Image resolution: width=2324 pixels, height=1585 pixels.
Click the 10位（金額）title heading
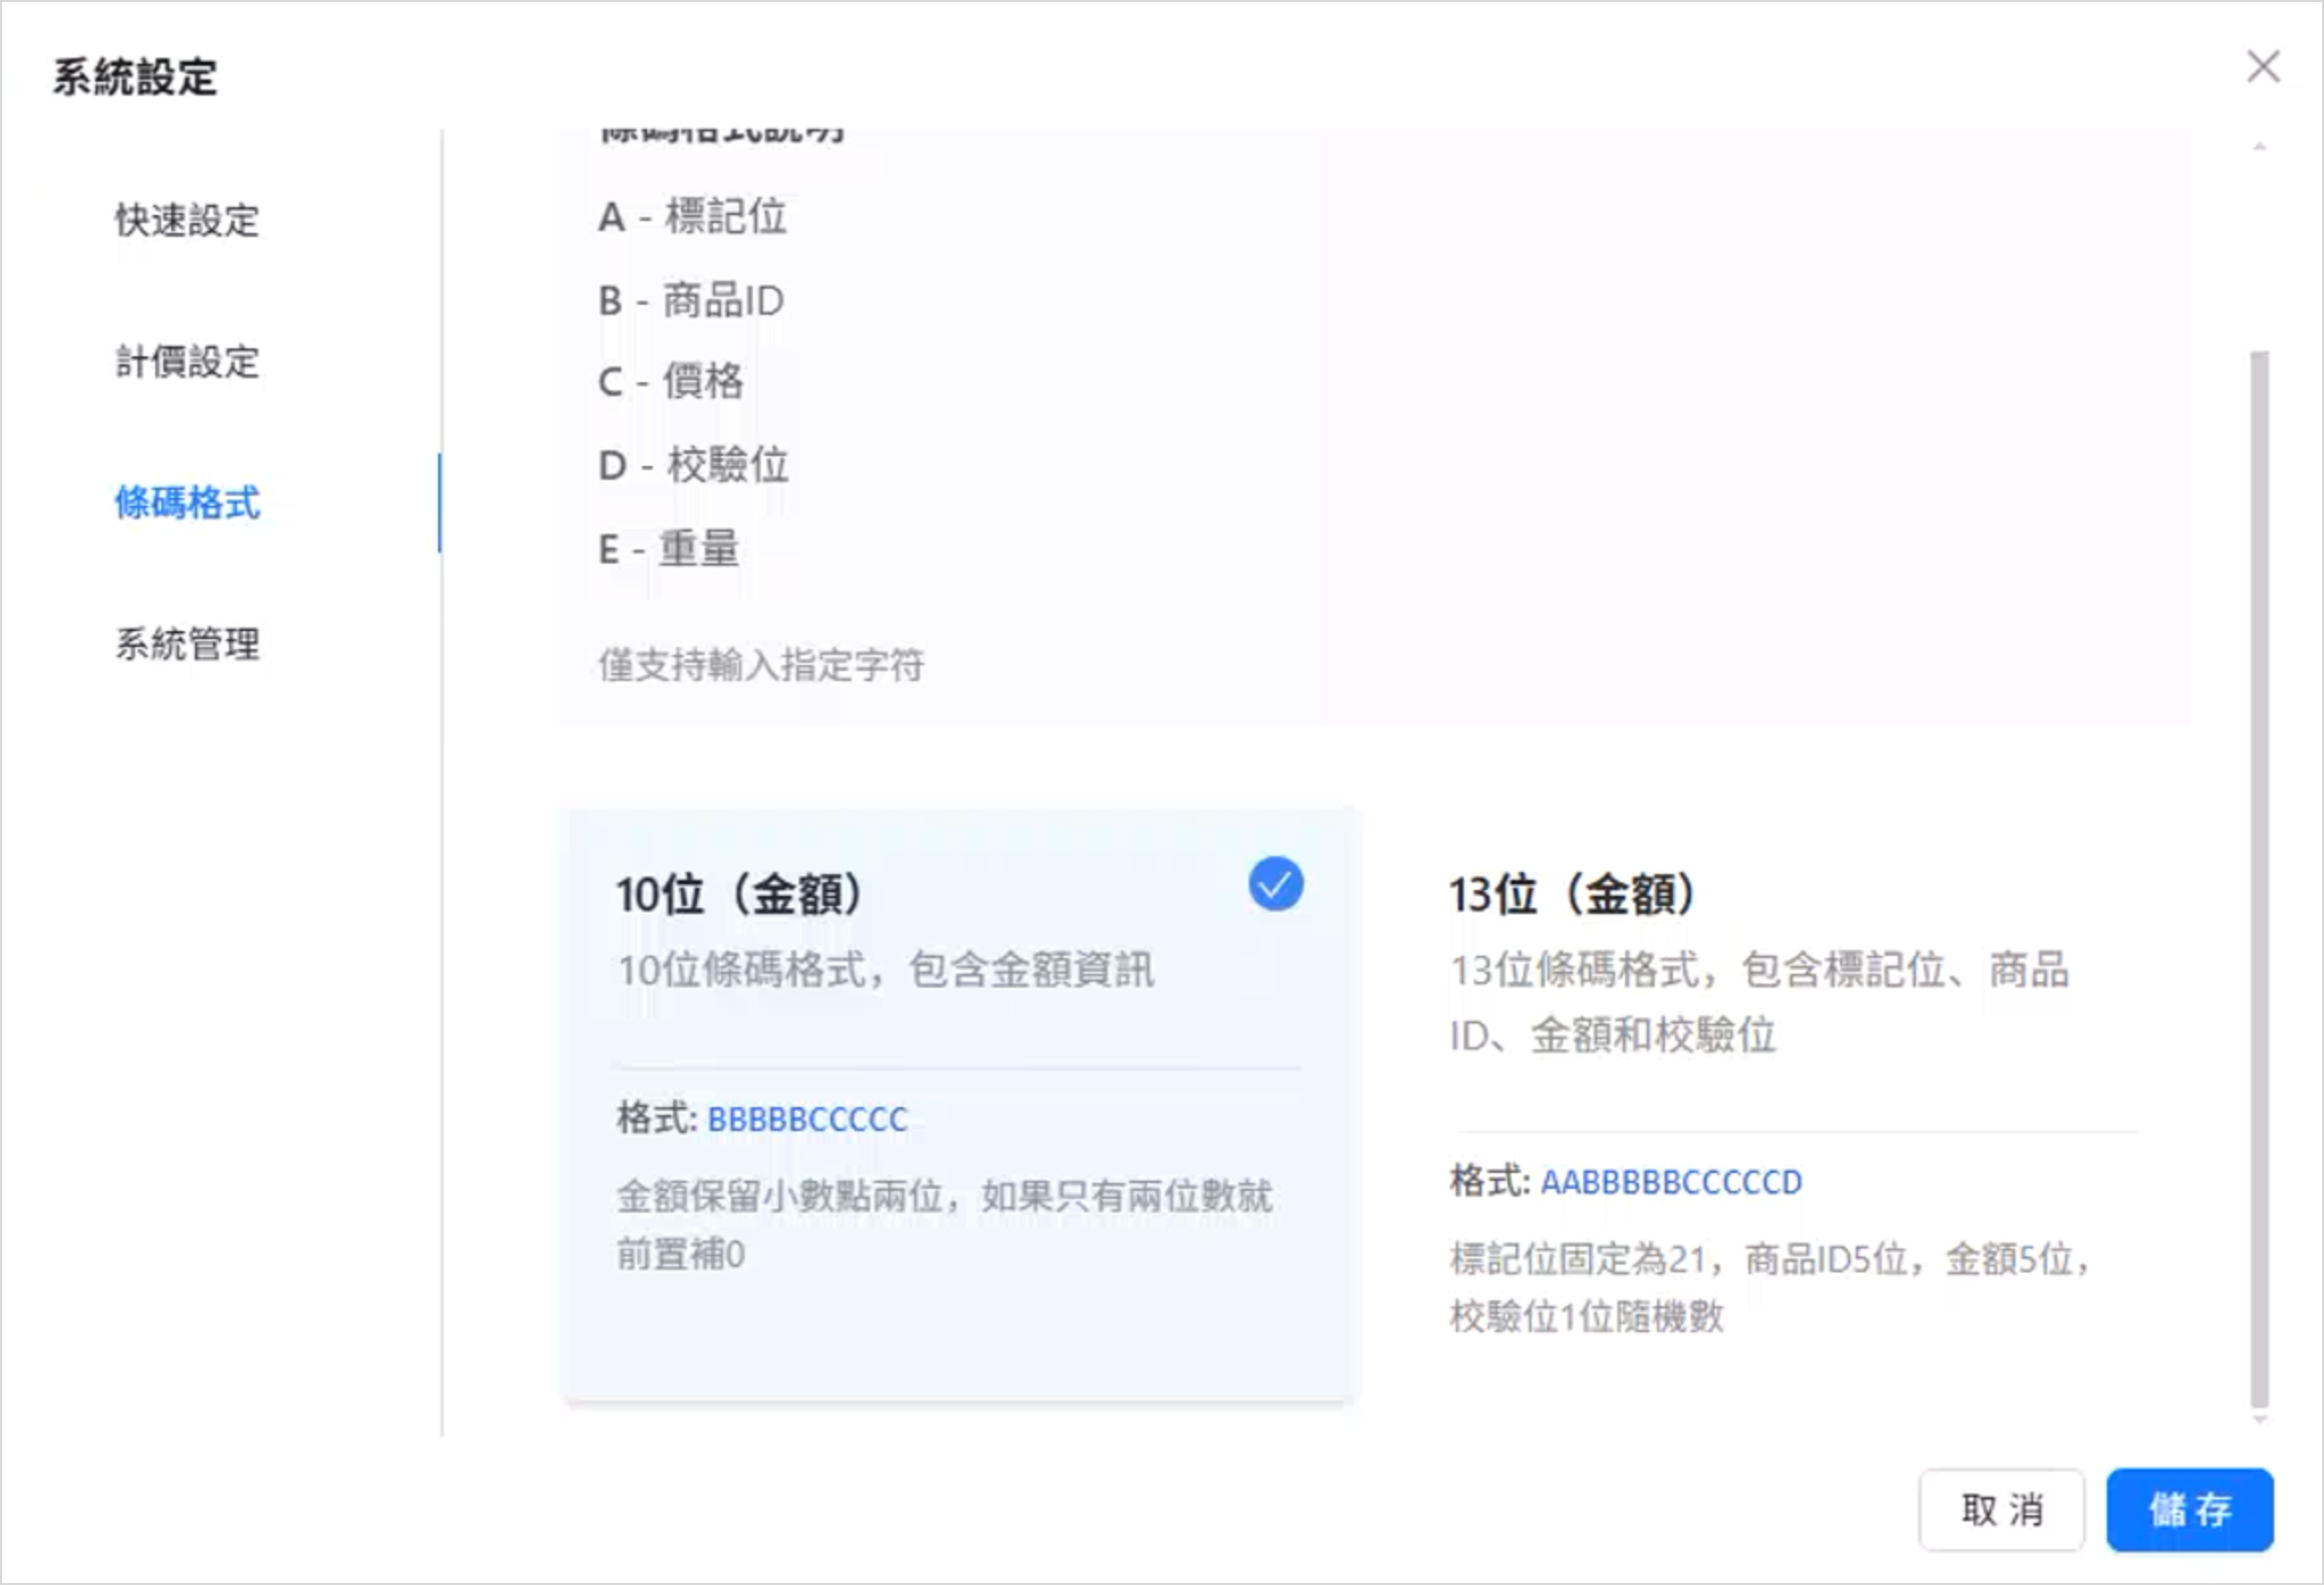[739, 894]
